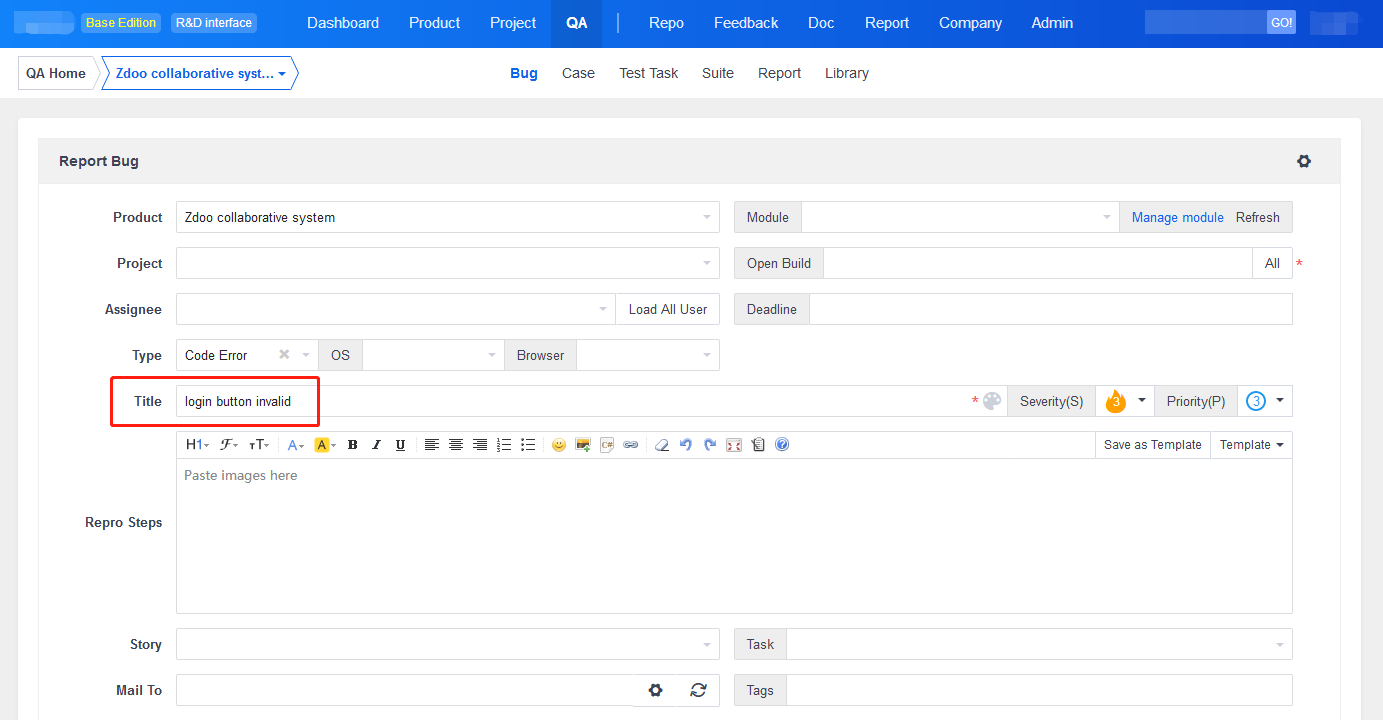
Task: Switch to the Test Task tab
Action: pos(648,73)
